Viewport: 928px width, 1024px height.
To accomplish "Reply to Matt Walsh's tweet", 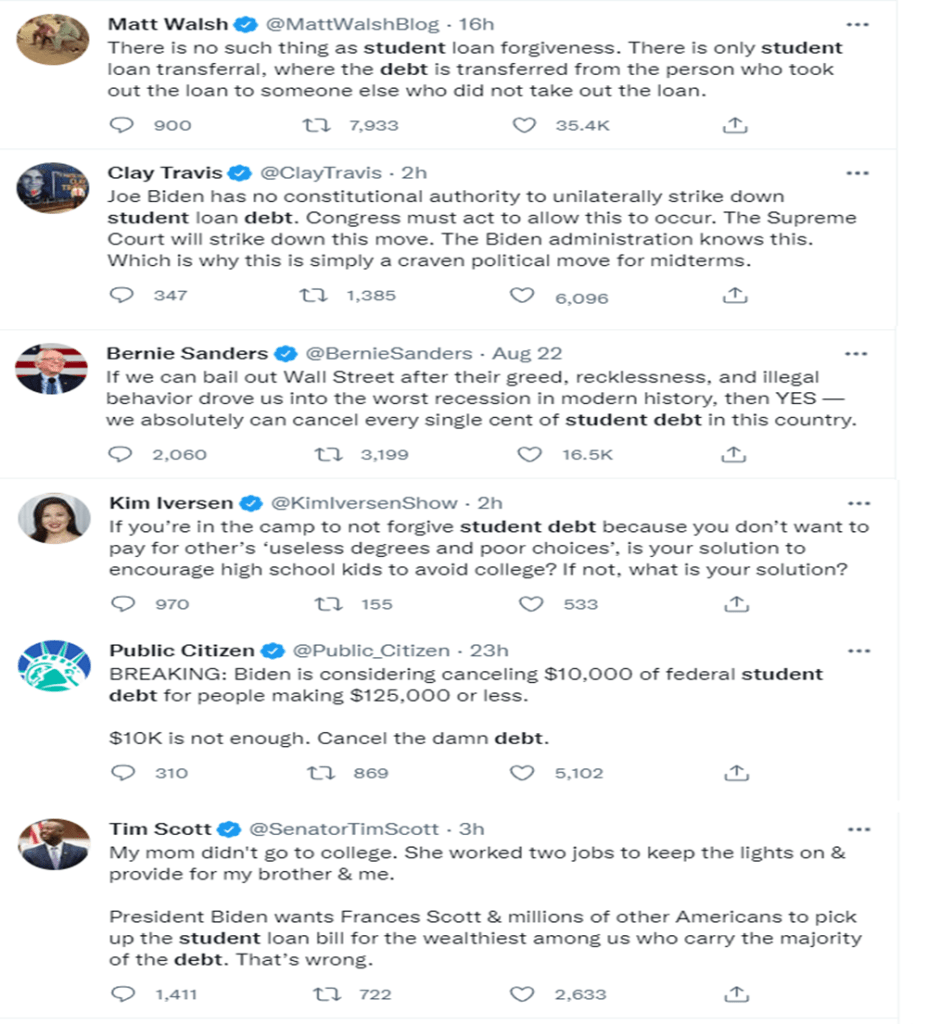I will (122, 125).
